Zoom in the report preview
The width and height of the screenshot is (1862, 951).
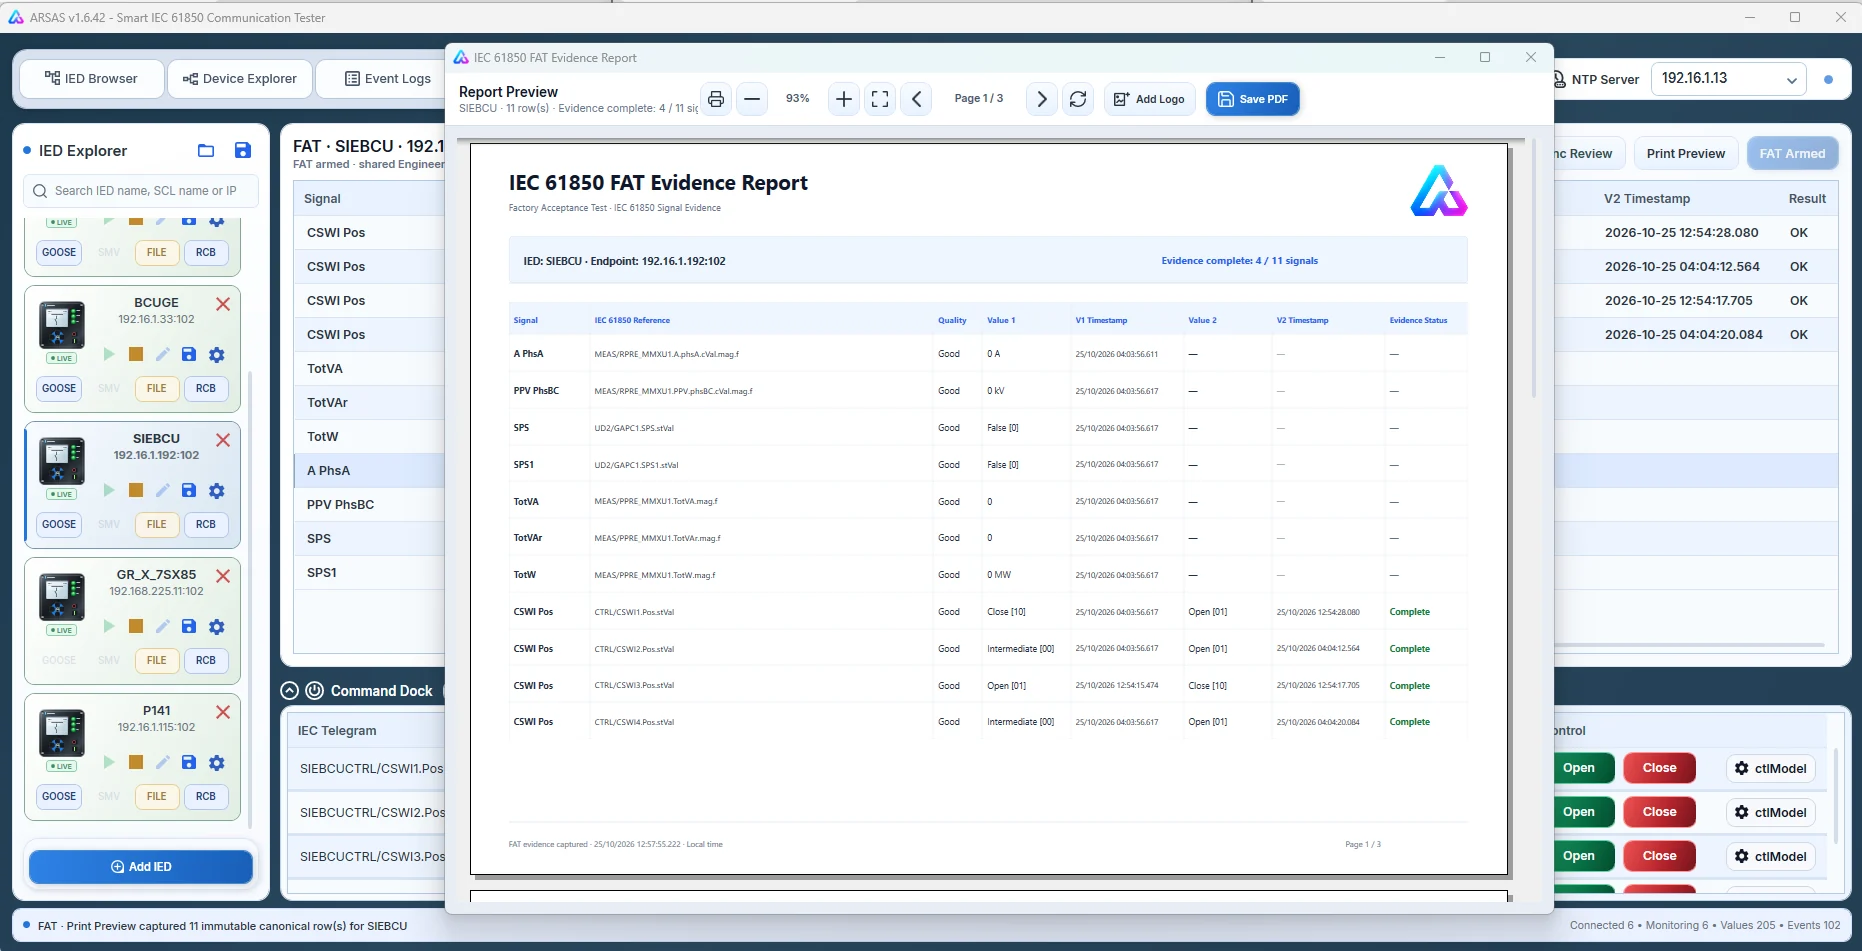point(844,99)
